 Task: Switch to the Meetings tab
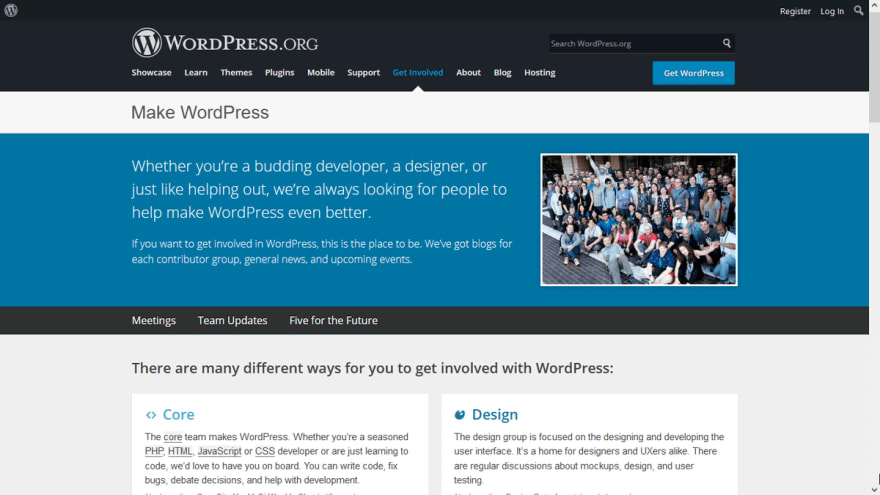coord(154,320)
